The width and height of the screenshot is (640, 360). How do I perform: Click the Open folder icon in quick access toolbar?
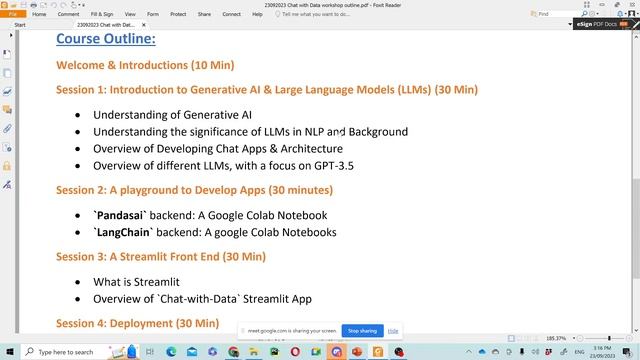[13, 5]
